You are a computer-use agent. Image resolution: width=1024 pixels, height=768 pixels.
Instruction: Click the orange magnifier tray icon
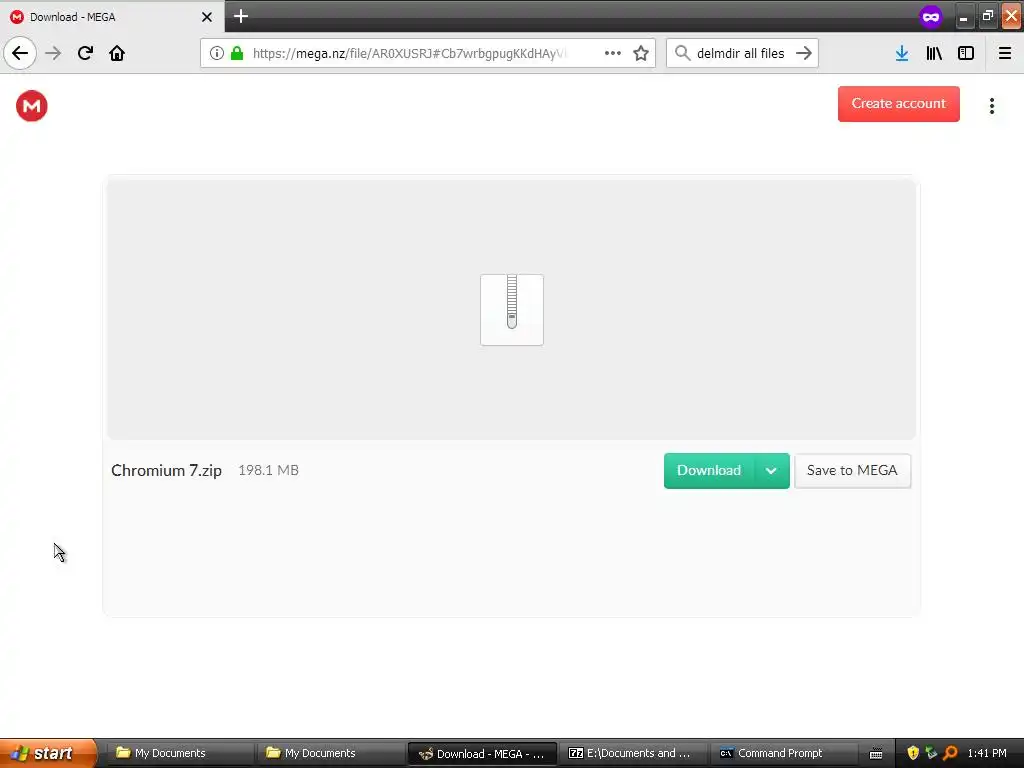coord(950,753)
